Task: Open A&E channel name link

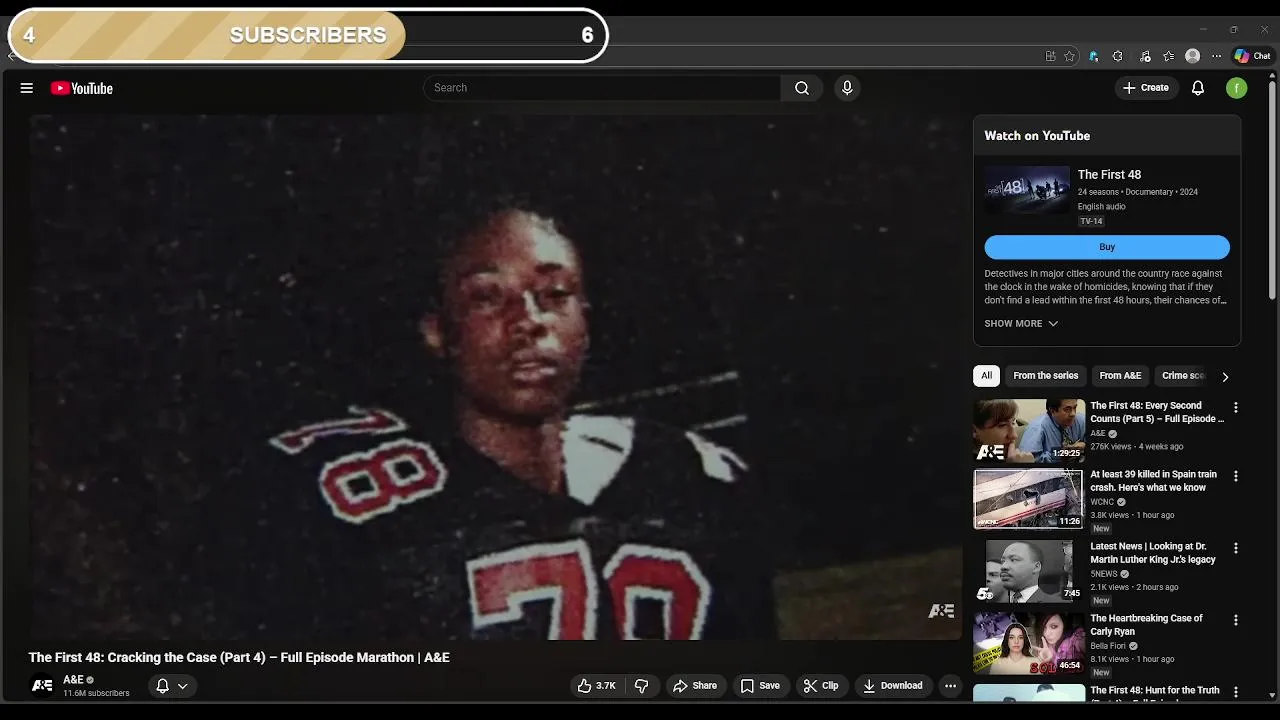Action: pyautogui.click(x=73, y=680)
